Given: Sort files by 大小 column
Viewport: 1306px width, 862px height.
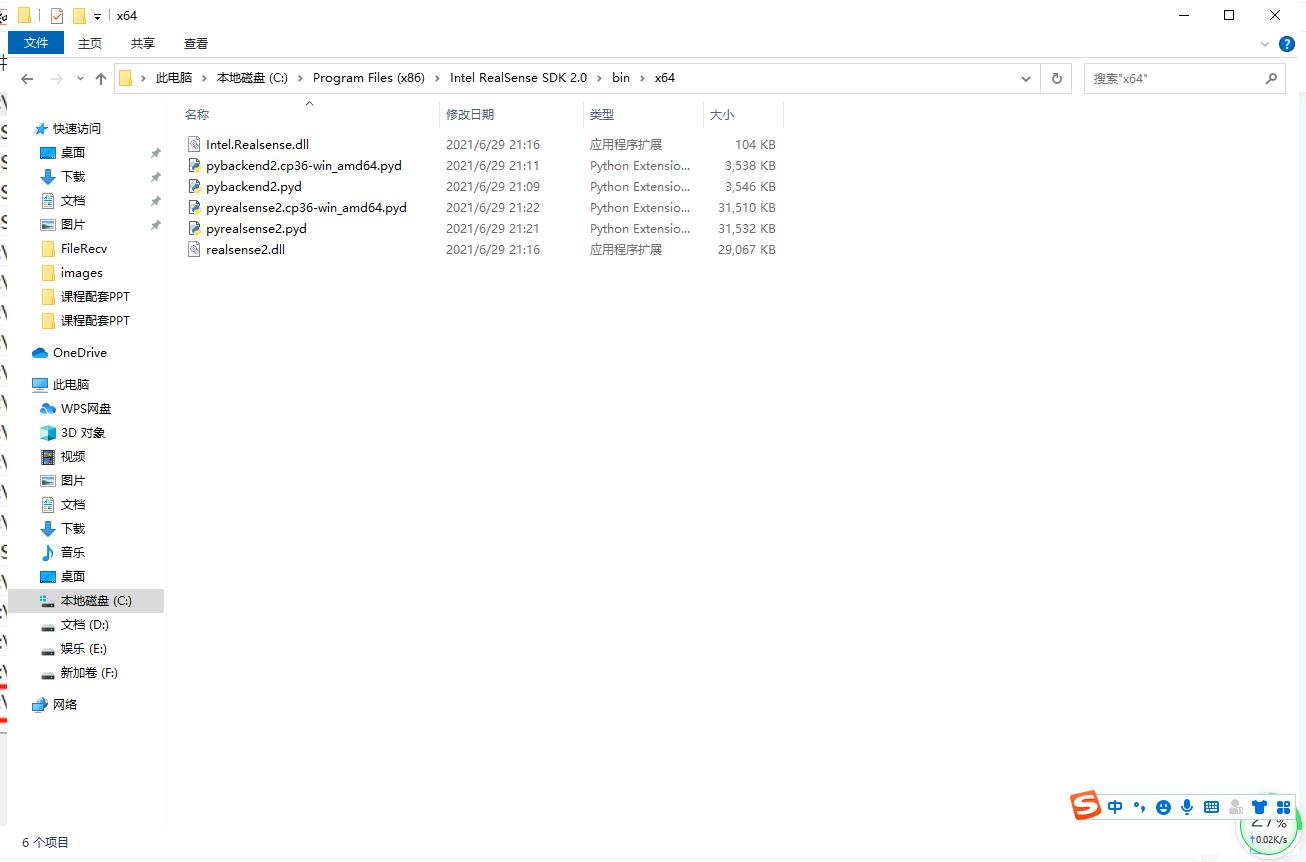Looking at the screenshot, I should [x=722, y=115].
